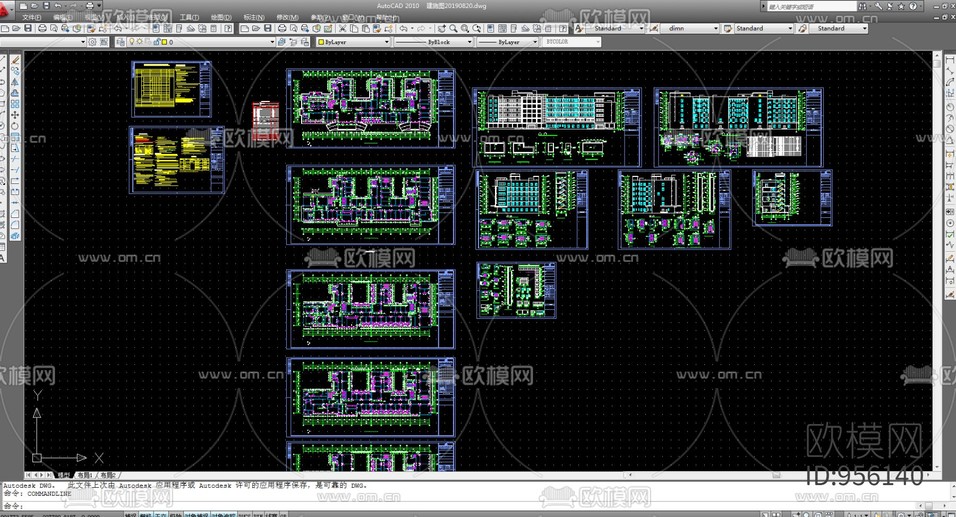956x517 pixels.
Task: Click the Help icon in title bar
Action: coord(913,6)
